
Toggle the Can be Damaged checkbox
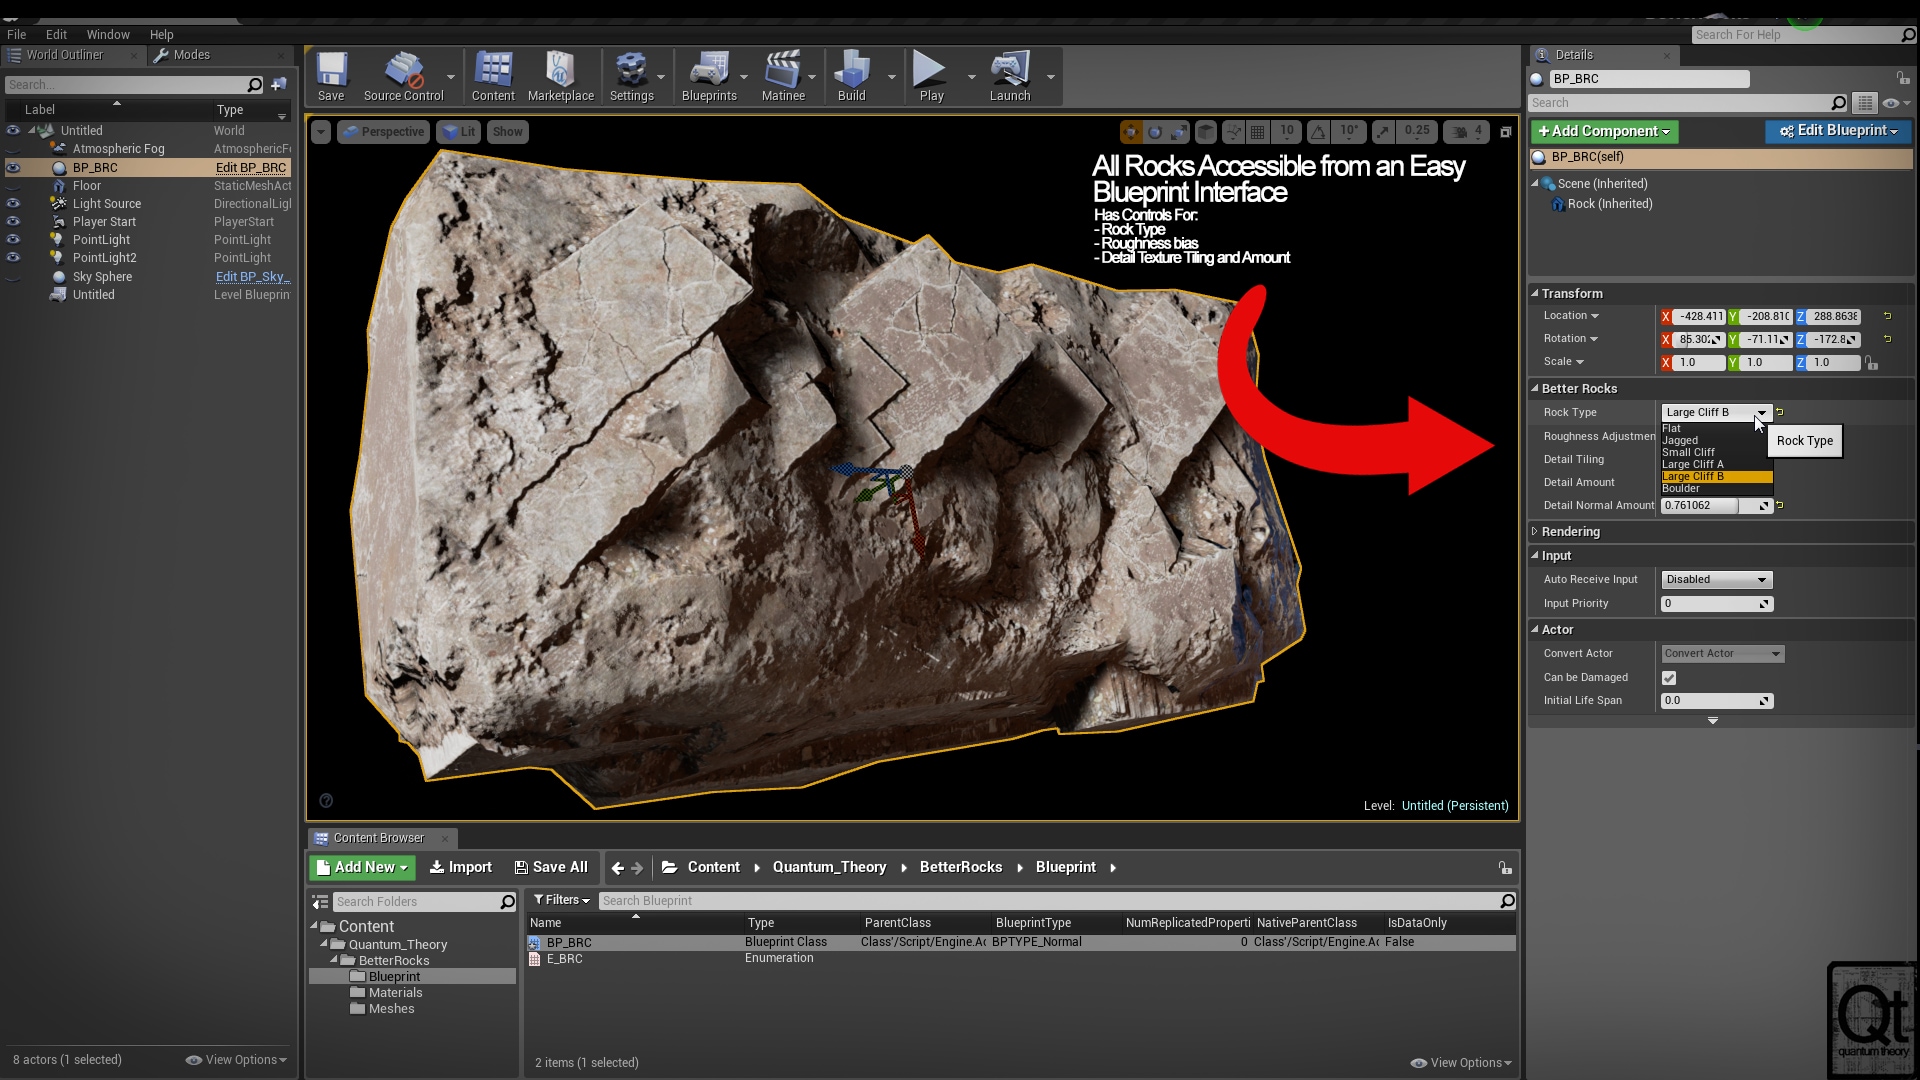[x=1669, y=678]
